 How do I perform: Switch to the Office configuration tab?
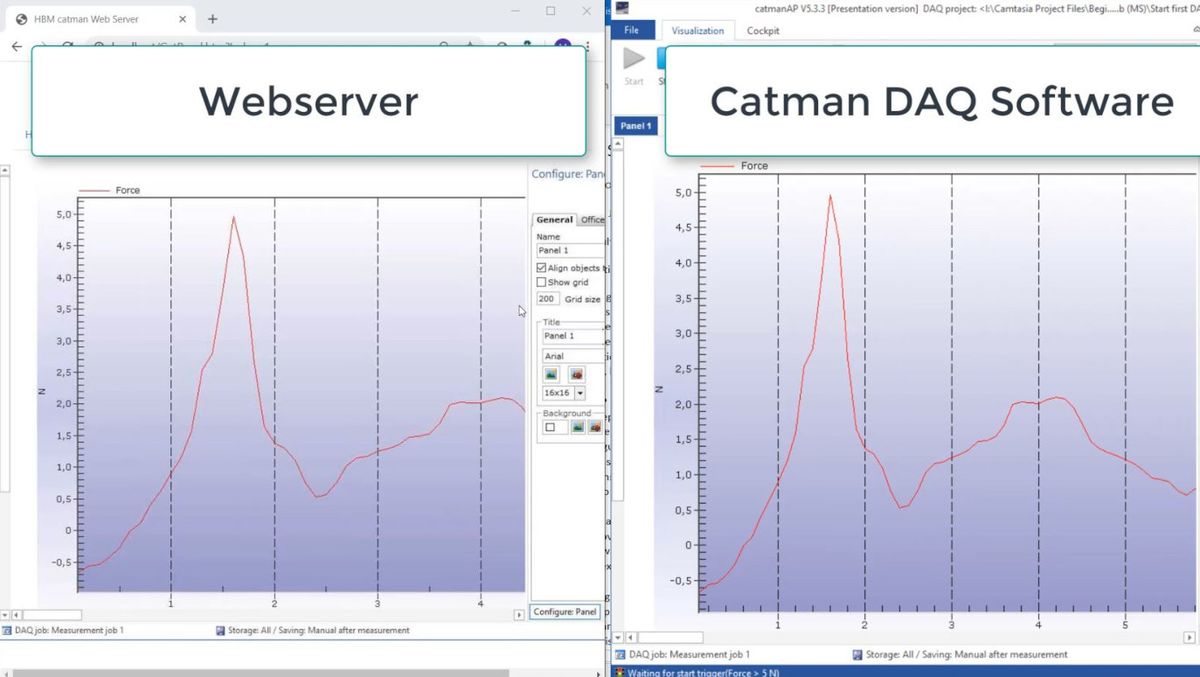(x=592, y=220)
